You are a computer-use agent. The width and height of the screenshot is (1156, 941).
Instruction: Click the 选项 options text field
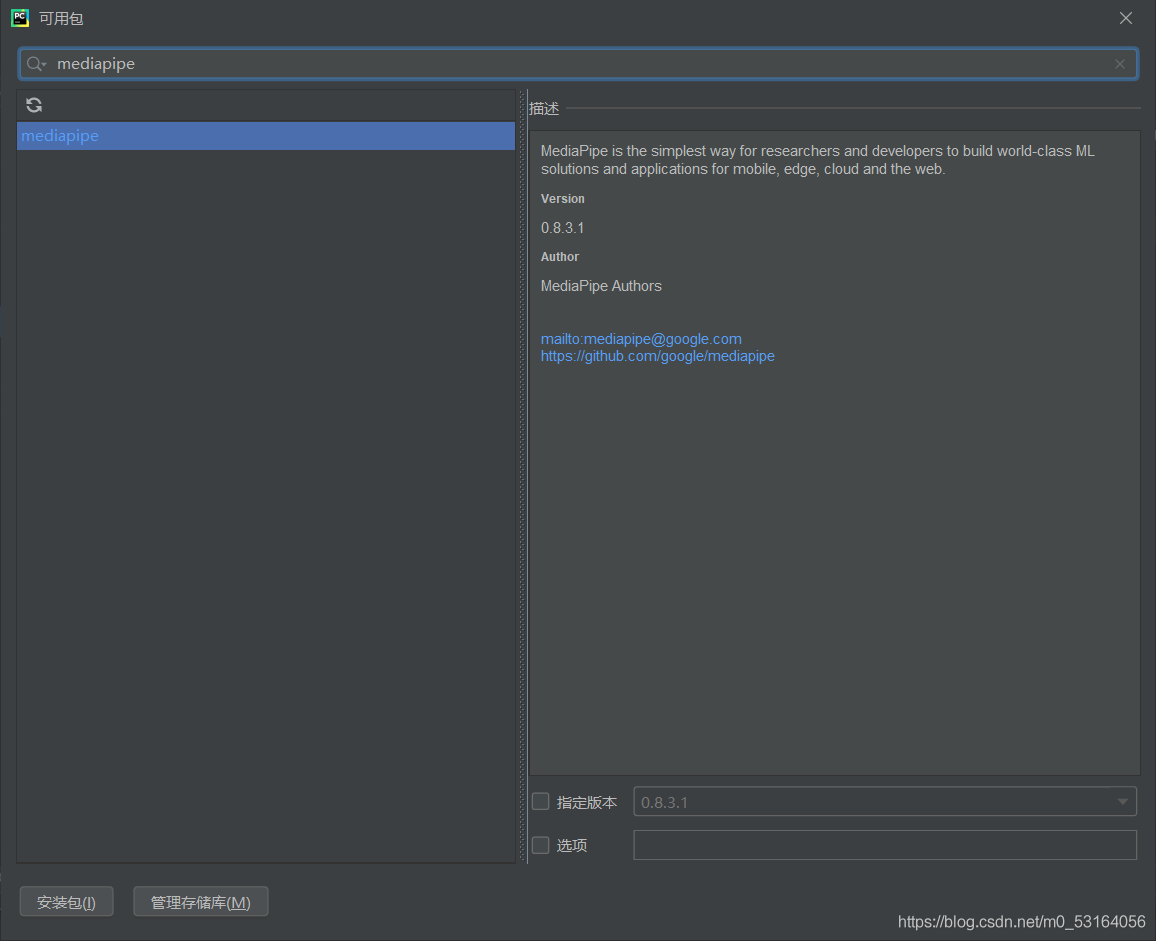coord(885,845)
